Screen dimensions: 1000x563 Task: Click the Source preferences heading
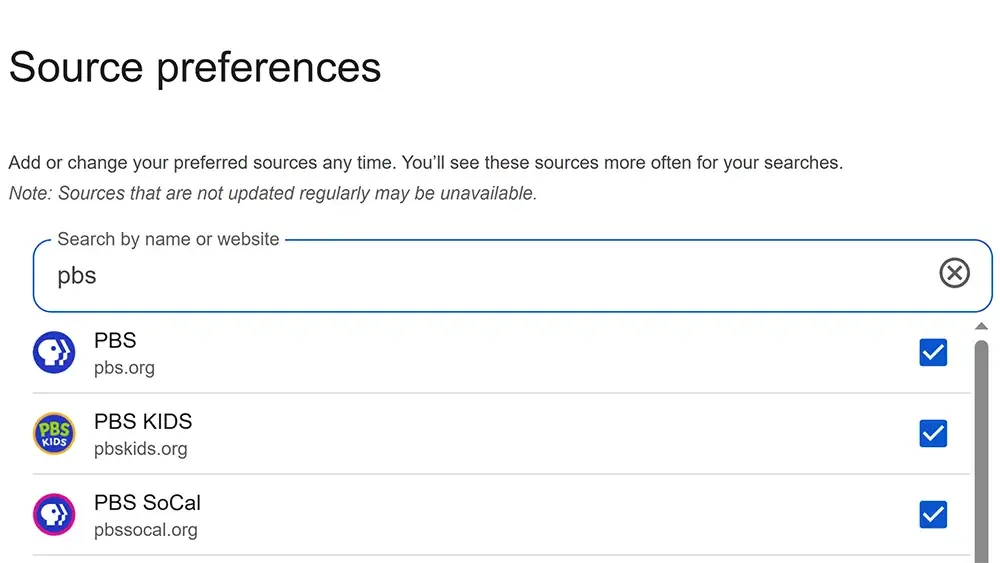tap(195, 68)
